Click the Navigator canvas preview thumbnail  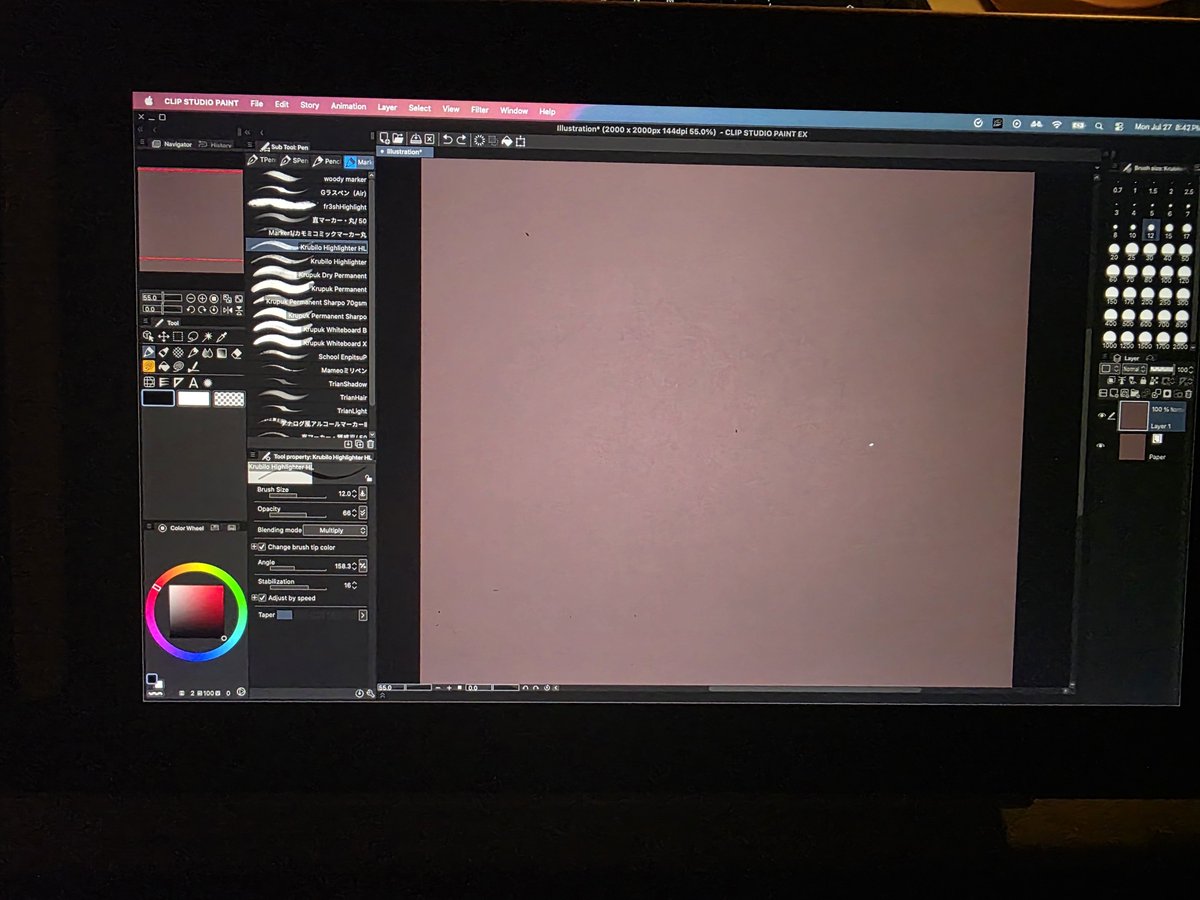click(190, 221)
